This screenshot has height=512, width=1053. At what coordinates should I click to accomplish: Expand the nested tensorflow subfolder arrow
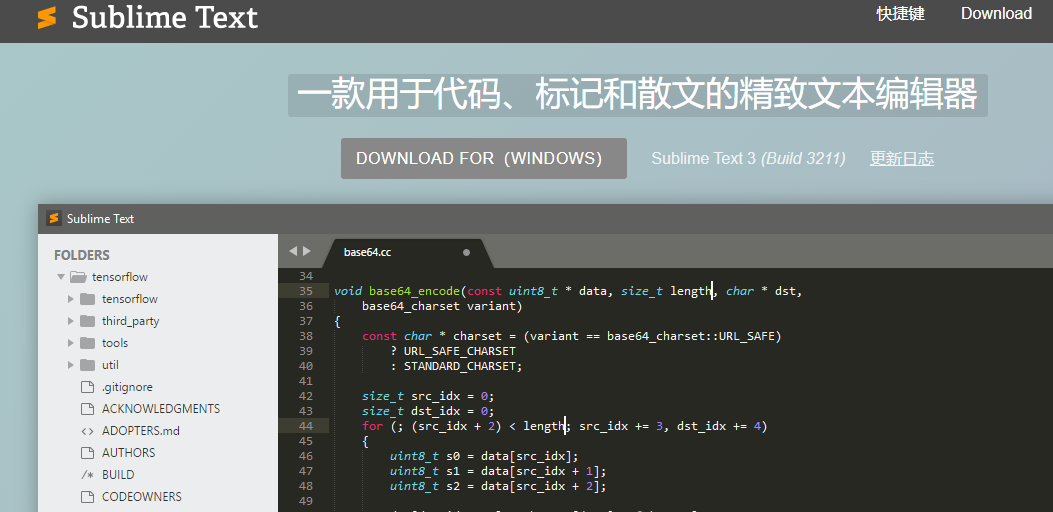(71, 299)
